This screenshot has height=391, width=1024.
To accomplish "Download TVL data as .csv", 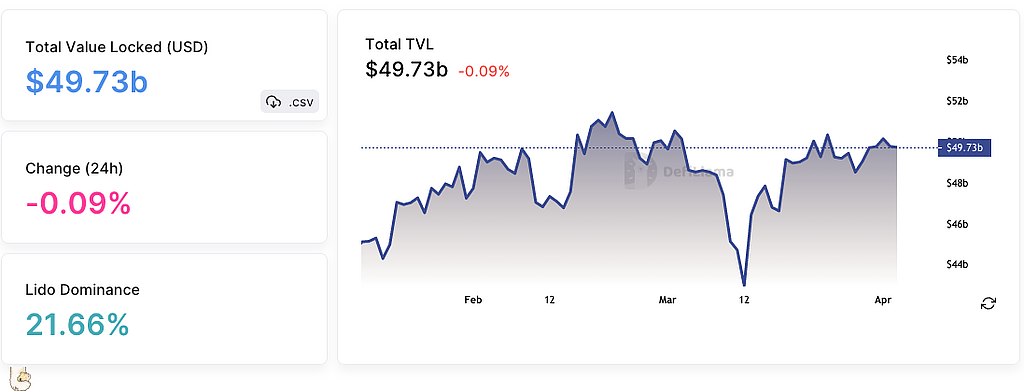I will click(290, 101).
